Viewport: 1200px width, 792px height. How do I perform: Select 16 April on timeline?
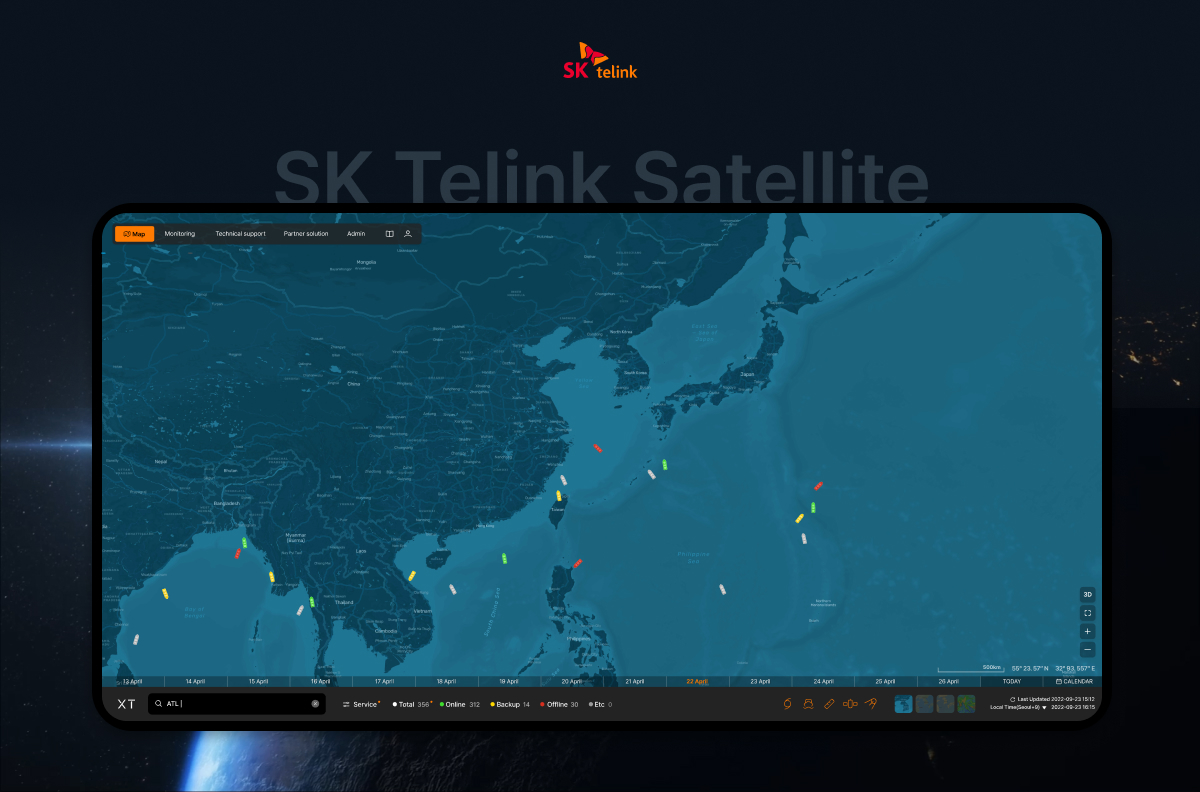[320, 681]
